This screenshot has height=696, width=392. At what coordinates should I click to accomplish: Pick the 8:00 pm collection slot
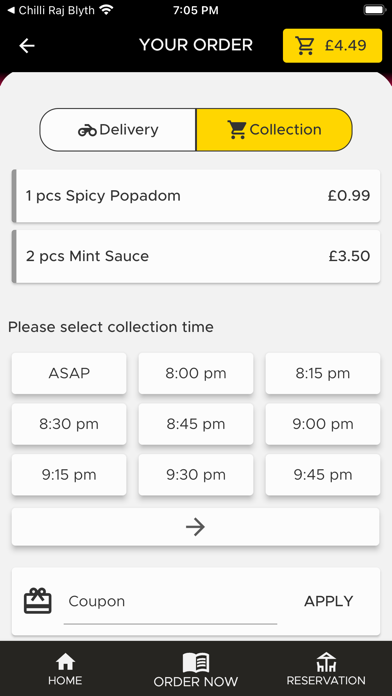(x=196, y=373)
